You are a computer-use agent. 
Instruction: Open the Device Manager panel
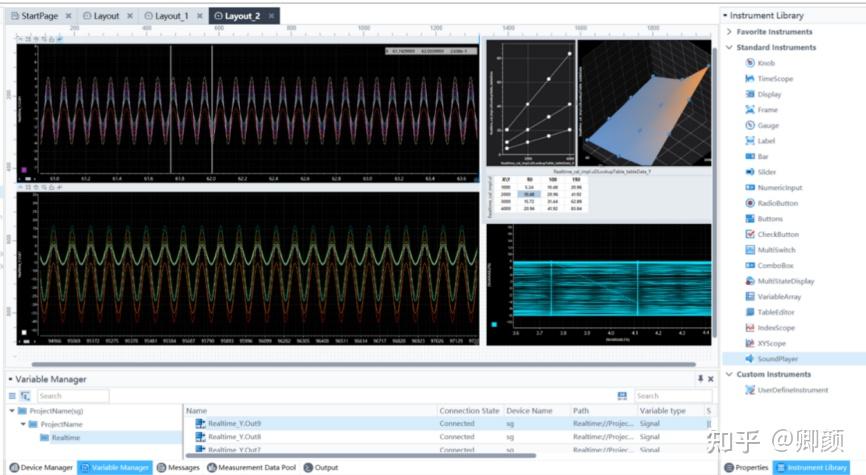pos(41,468)
